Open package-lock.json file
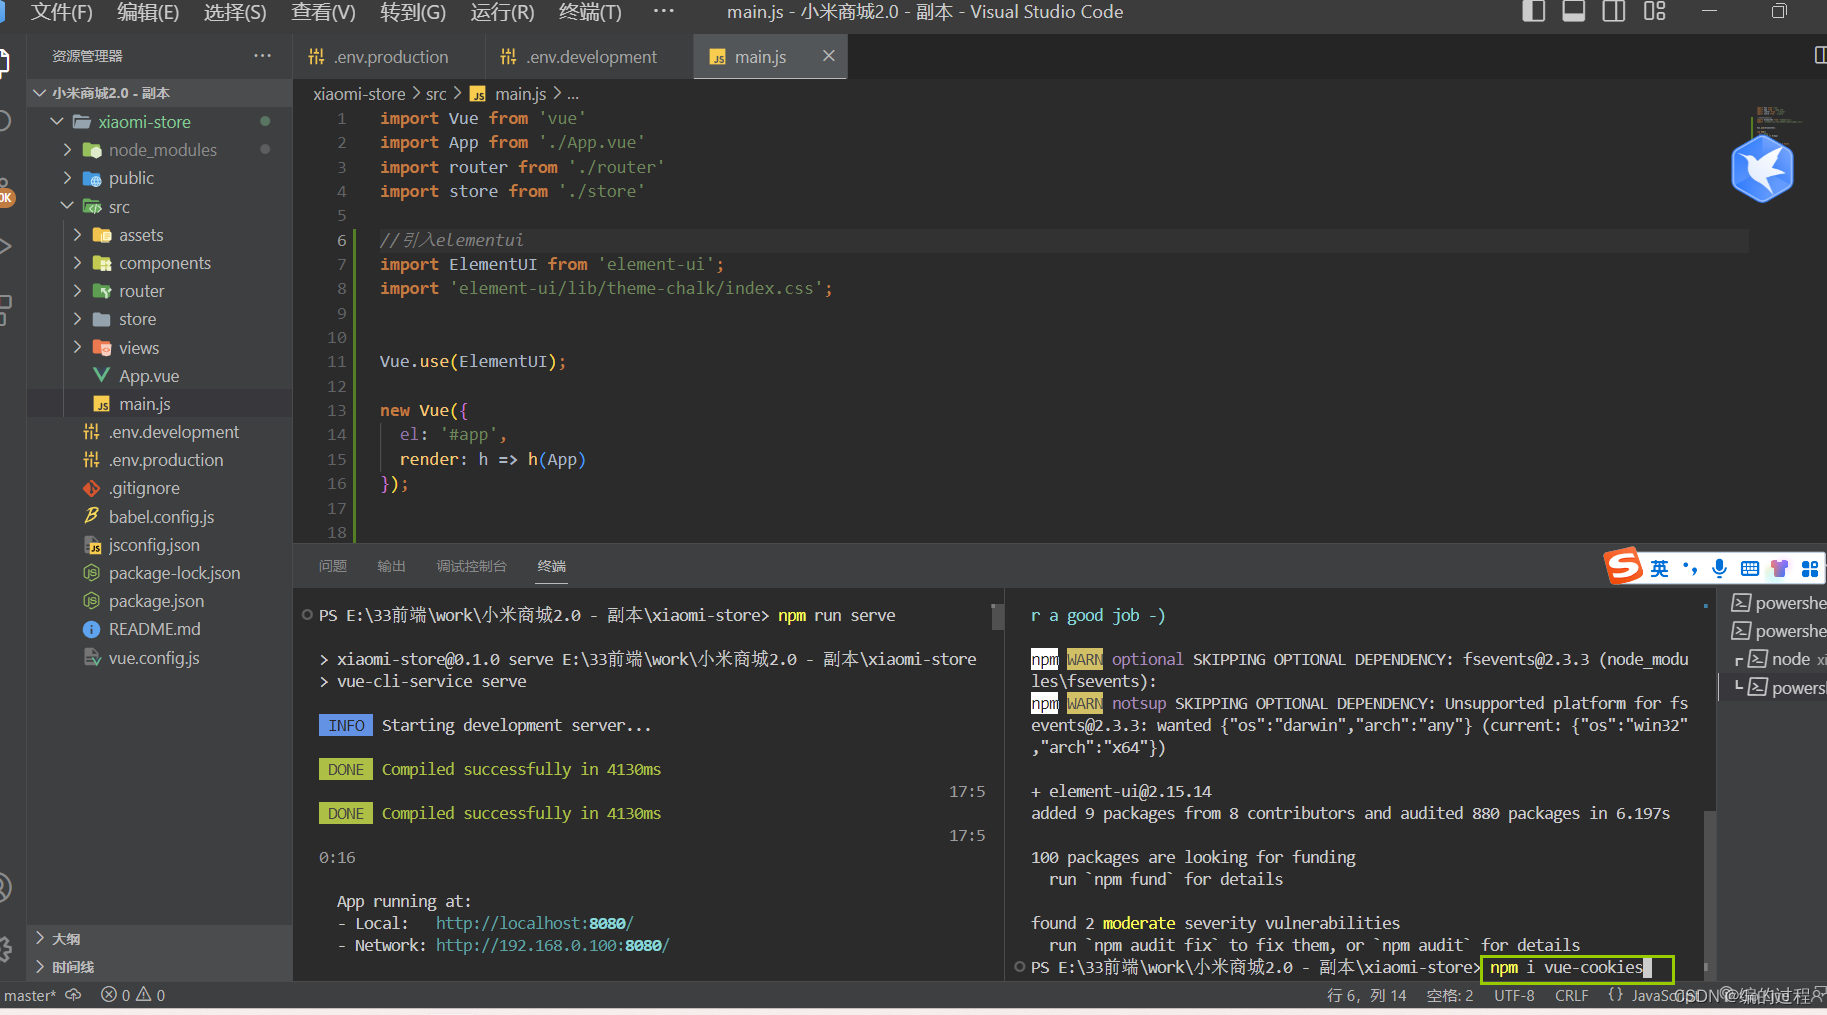Image resolution: width=1827 pixels, height=1015 pixels. coord(160,573)
